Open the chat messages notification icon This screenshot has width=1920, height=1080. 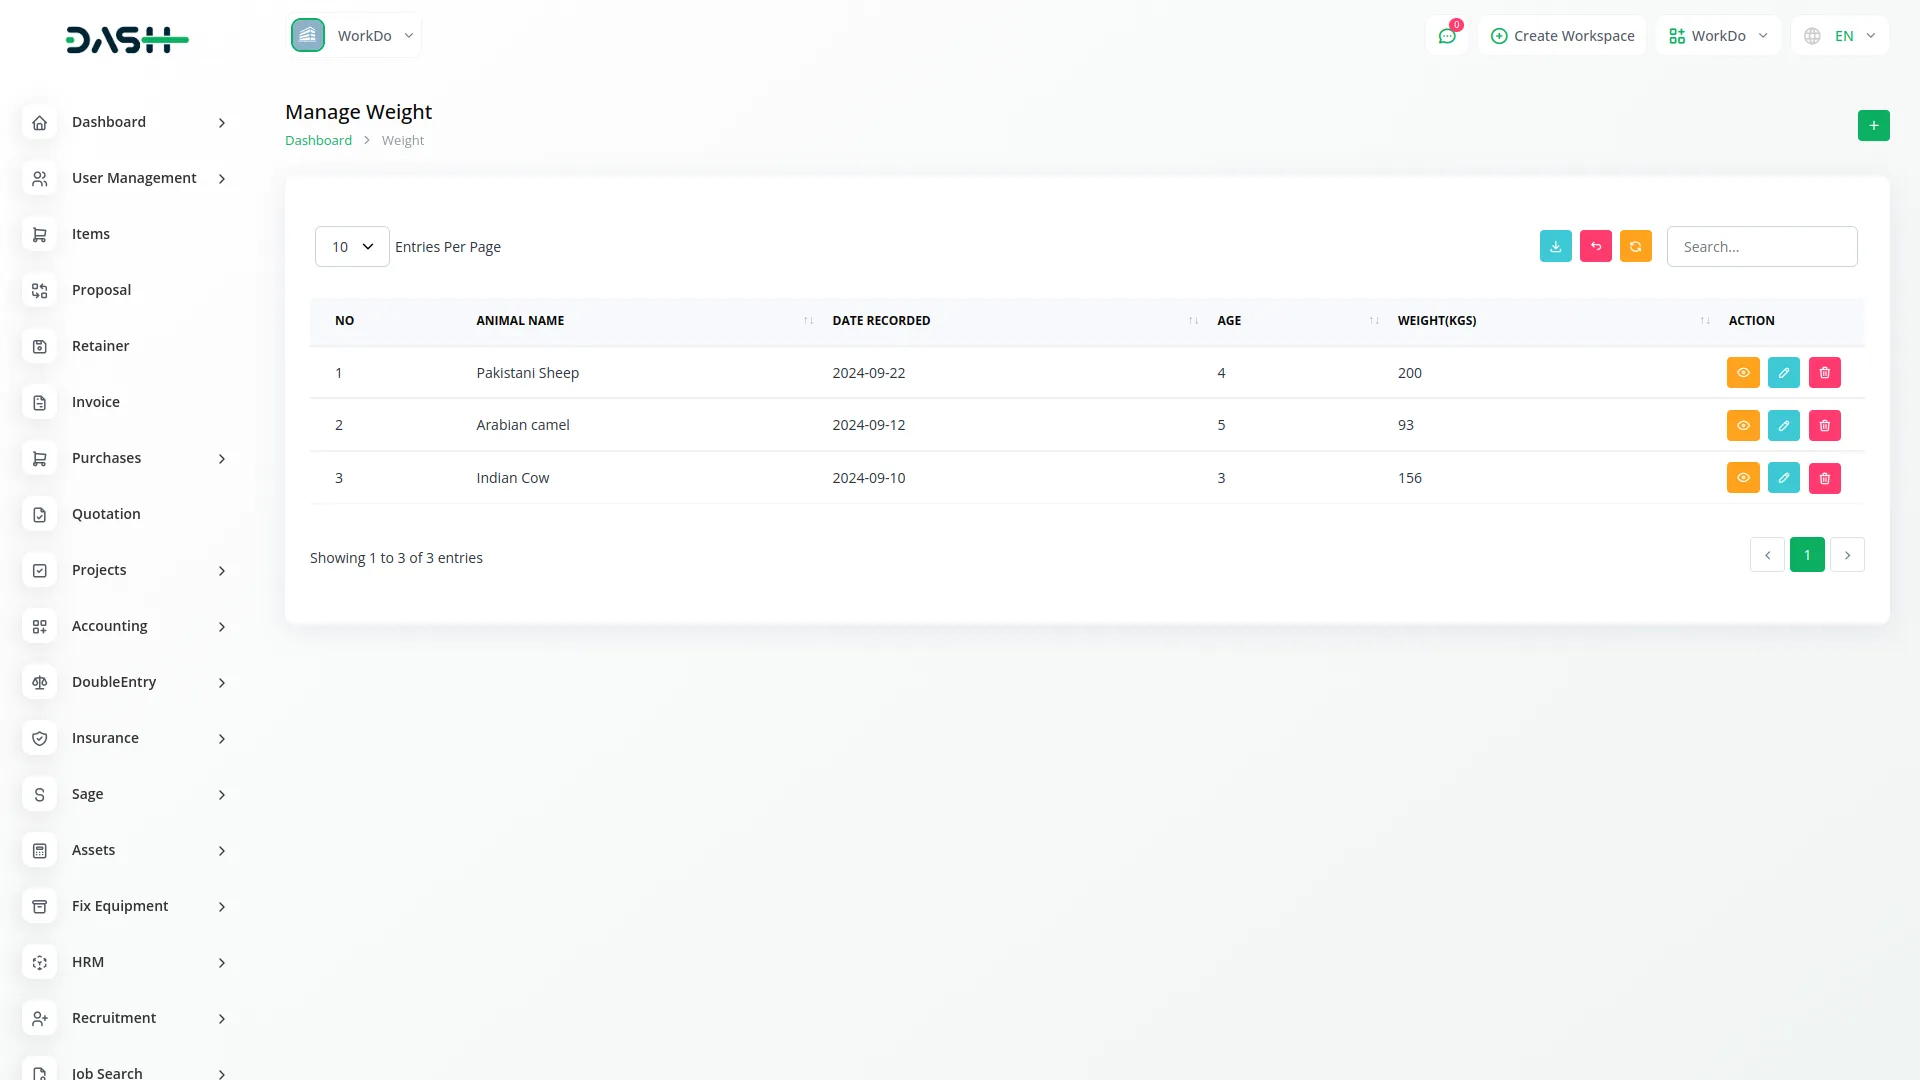[1447, 36]
